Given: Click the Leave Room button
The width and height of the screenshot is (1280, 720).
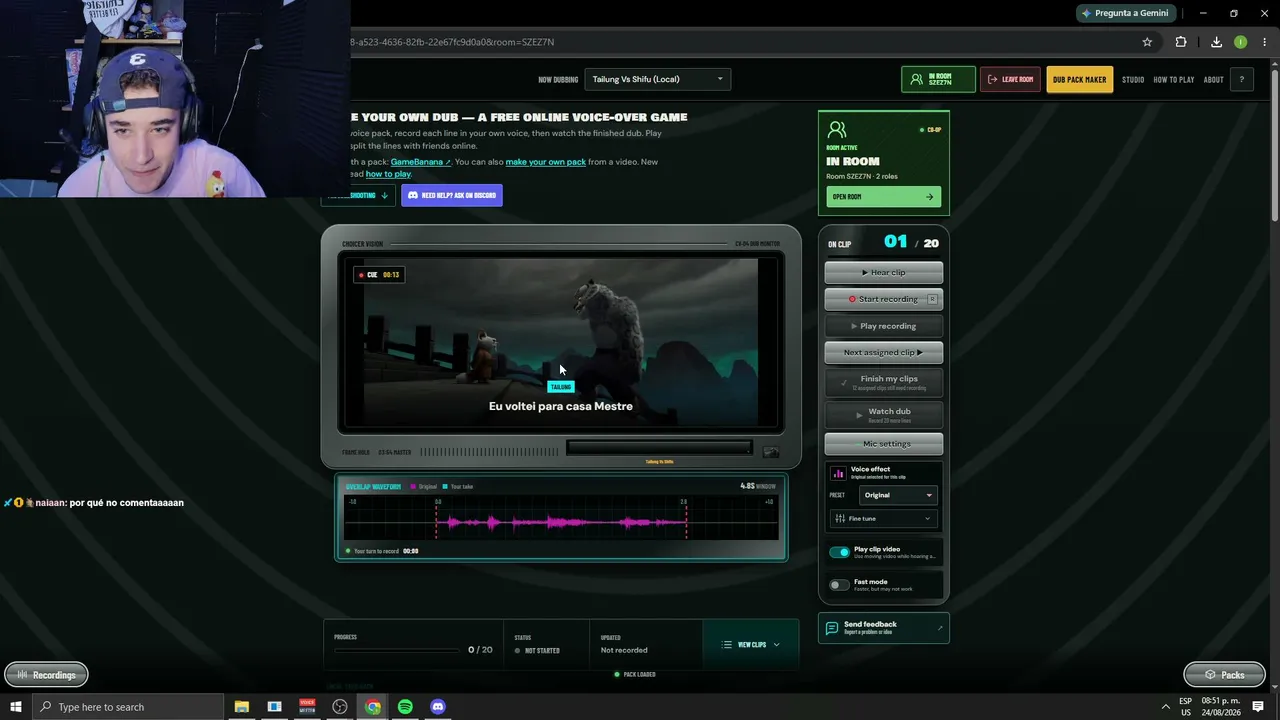Looking at the screenshot, I should [1010, 79].
